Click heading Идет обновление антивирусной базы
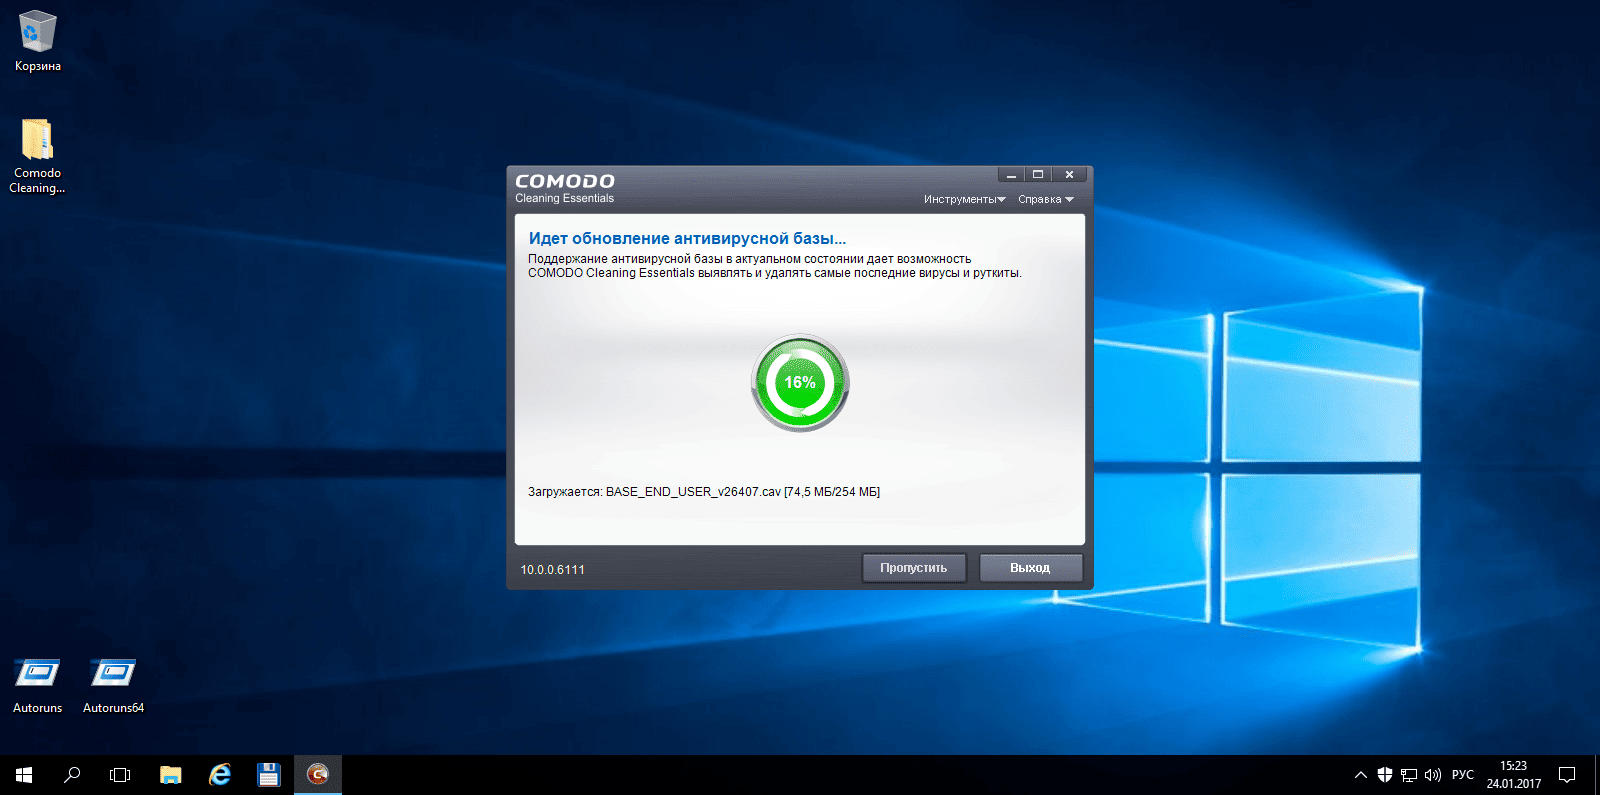 click(x=687, y=238)
